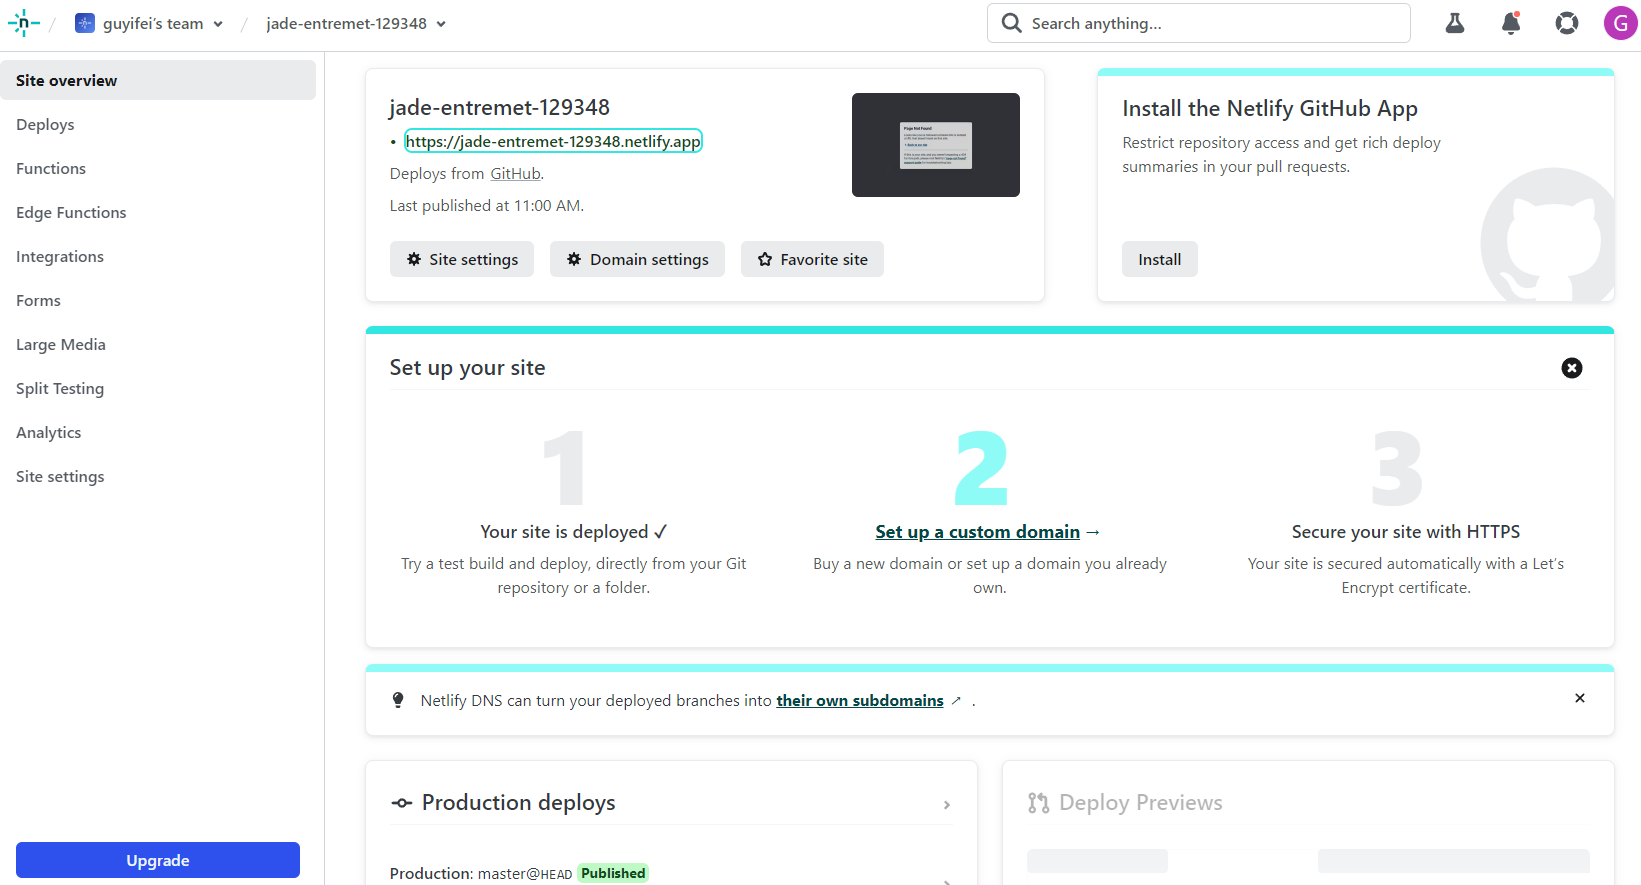Open Netlify Labs flask icon
This screenshot has width=1641, height=885.
(x=1455, y=23)
